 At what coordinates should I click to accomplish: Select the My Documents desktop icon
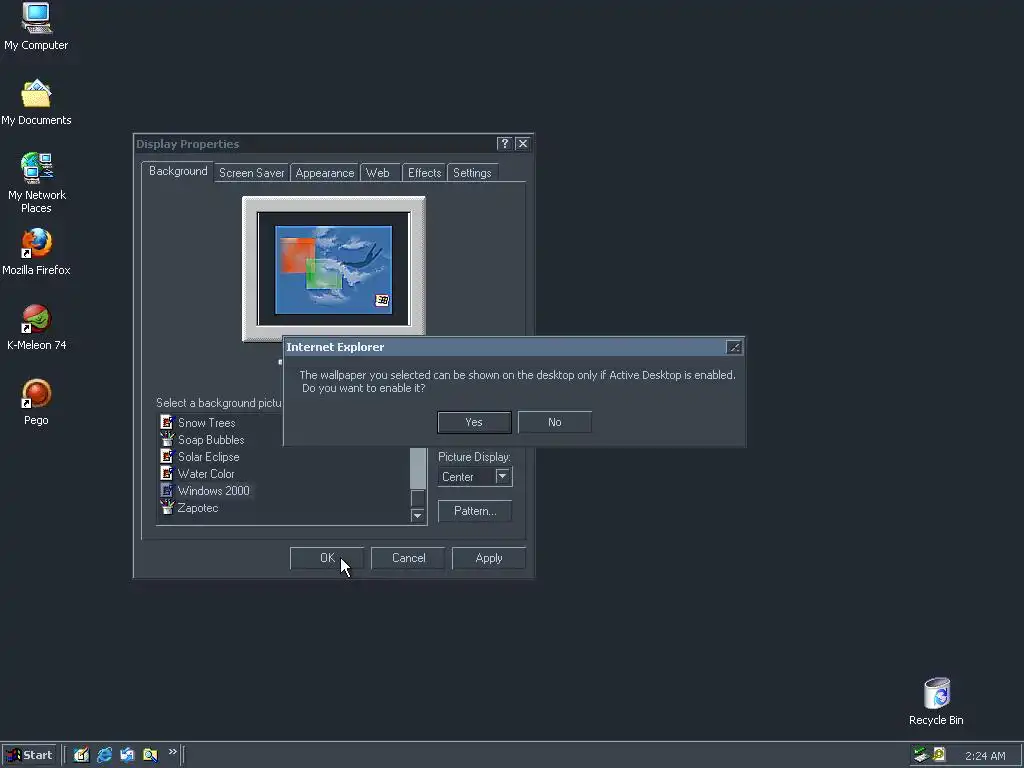pos(36,102)
